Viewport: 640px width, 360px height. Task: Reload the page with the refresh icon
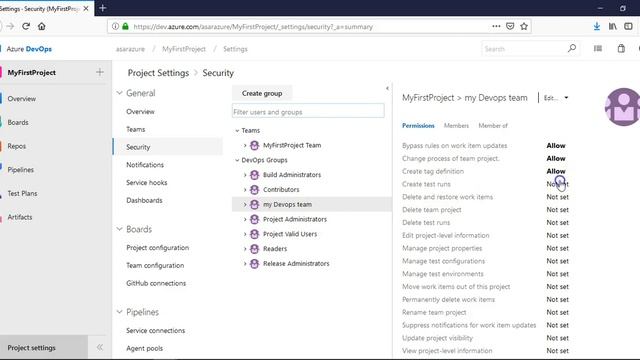pos(26,27)
